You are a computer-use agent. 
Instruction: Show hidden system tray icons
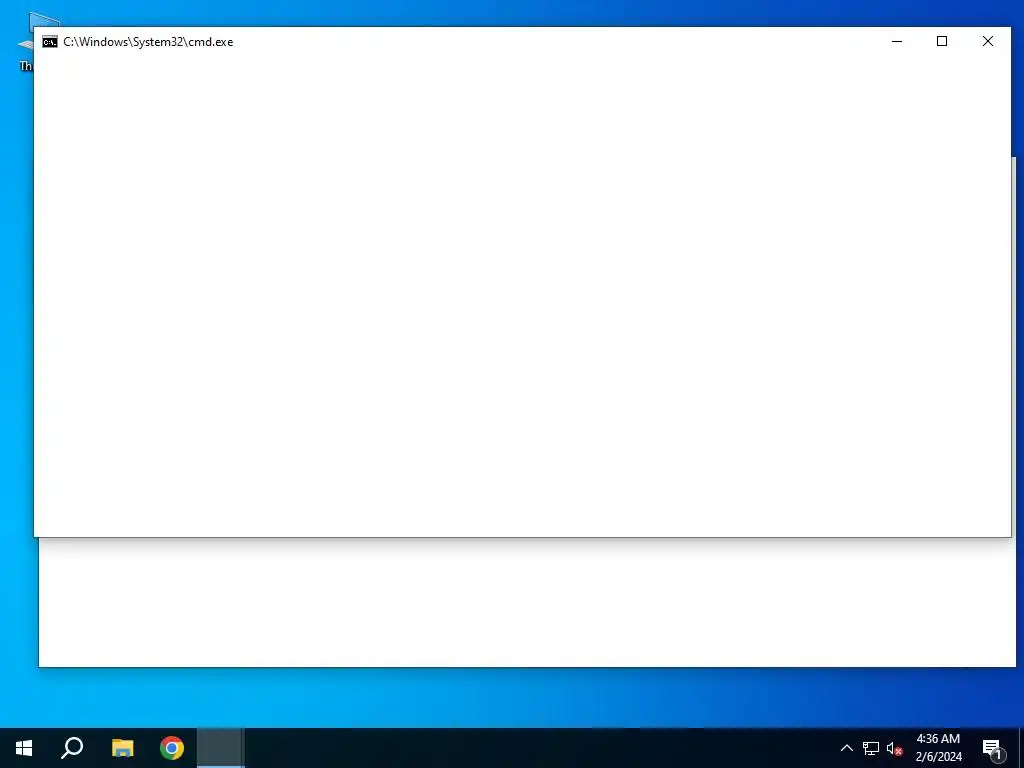pos(846,748)
